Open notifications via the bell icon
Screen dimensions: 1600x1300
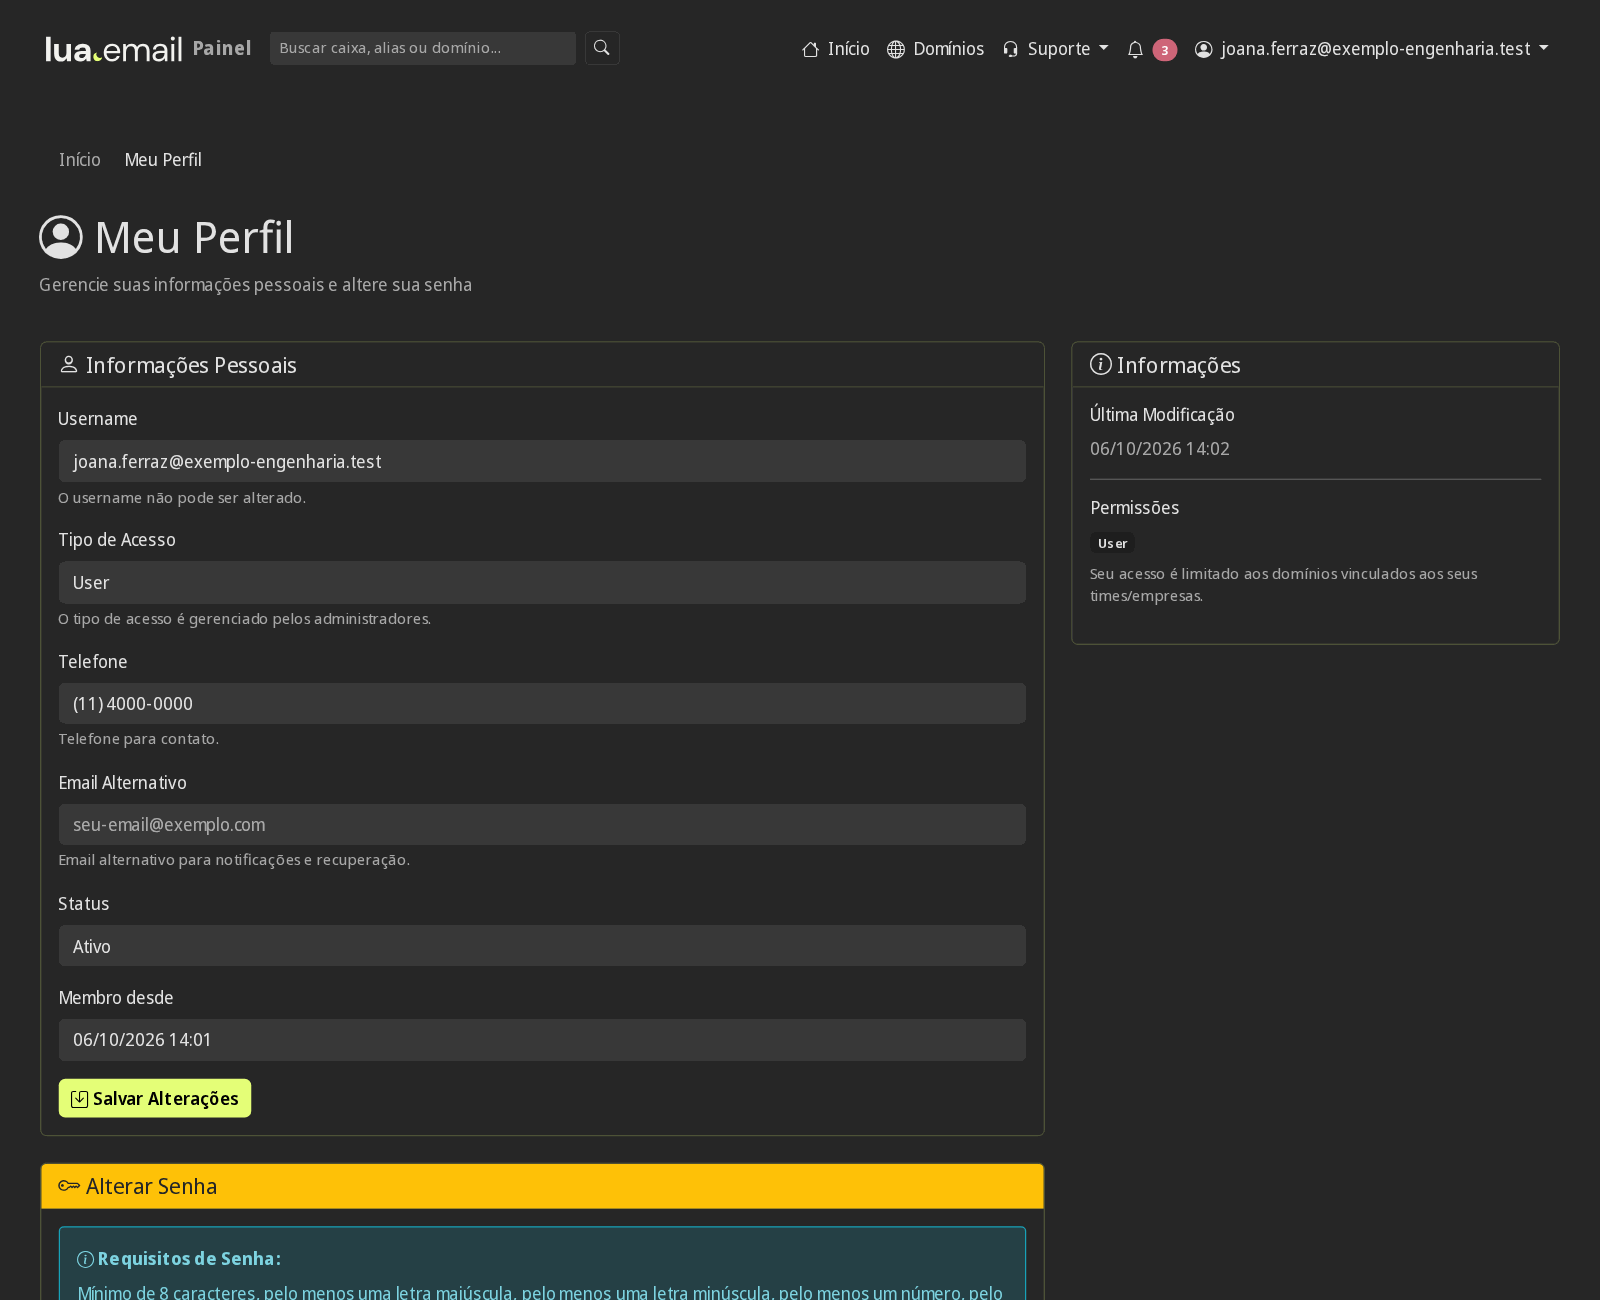1135,49
